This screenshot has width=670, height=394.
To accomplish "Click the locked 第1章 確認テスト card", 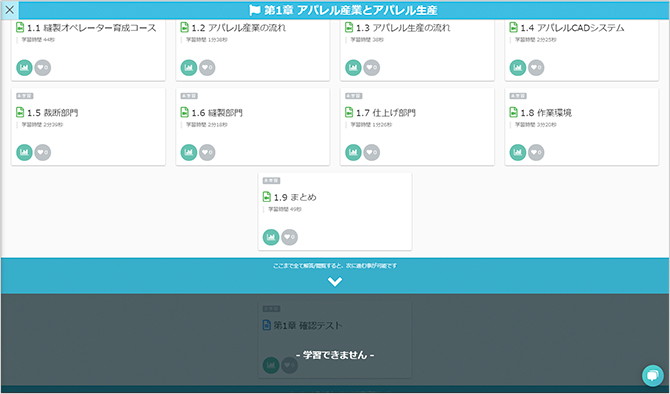I will click(335, 340).
